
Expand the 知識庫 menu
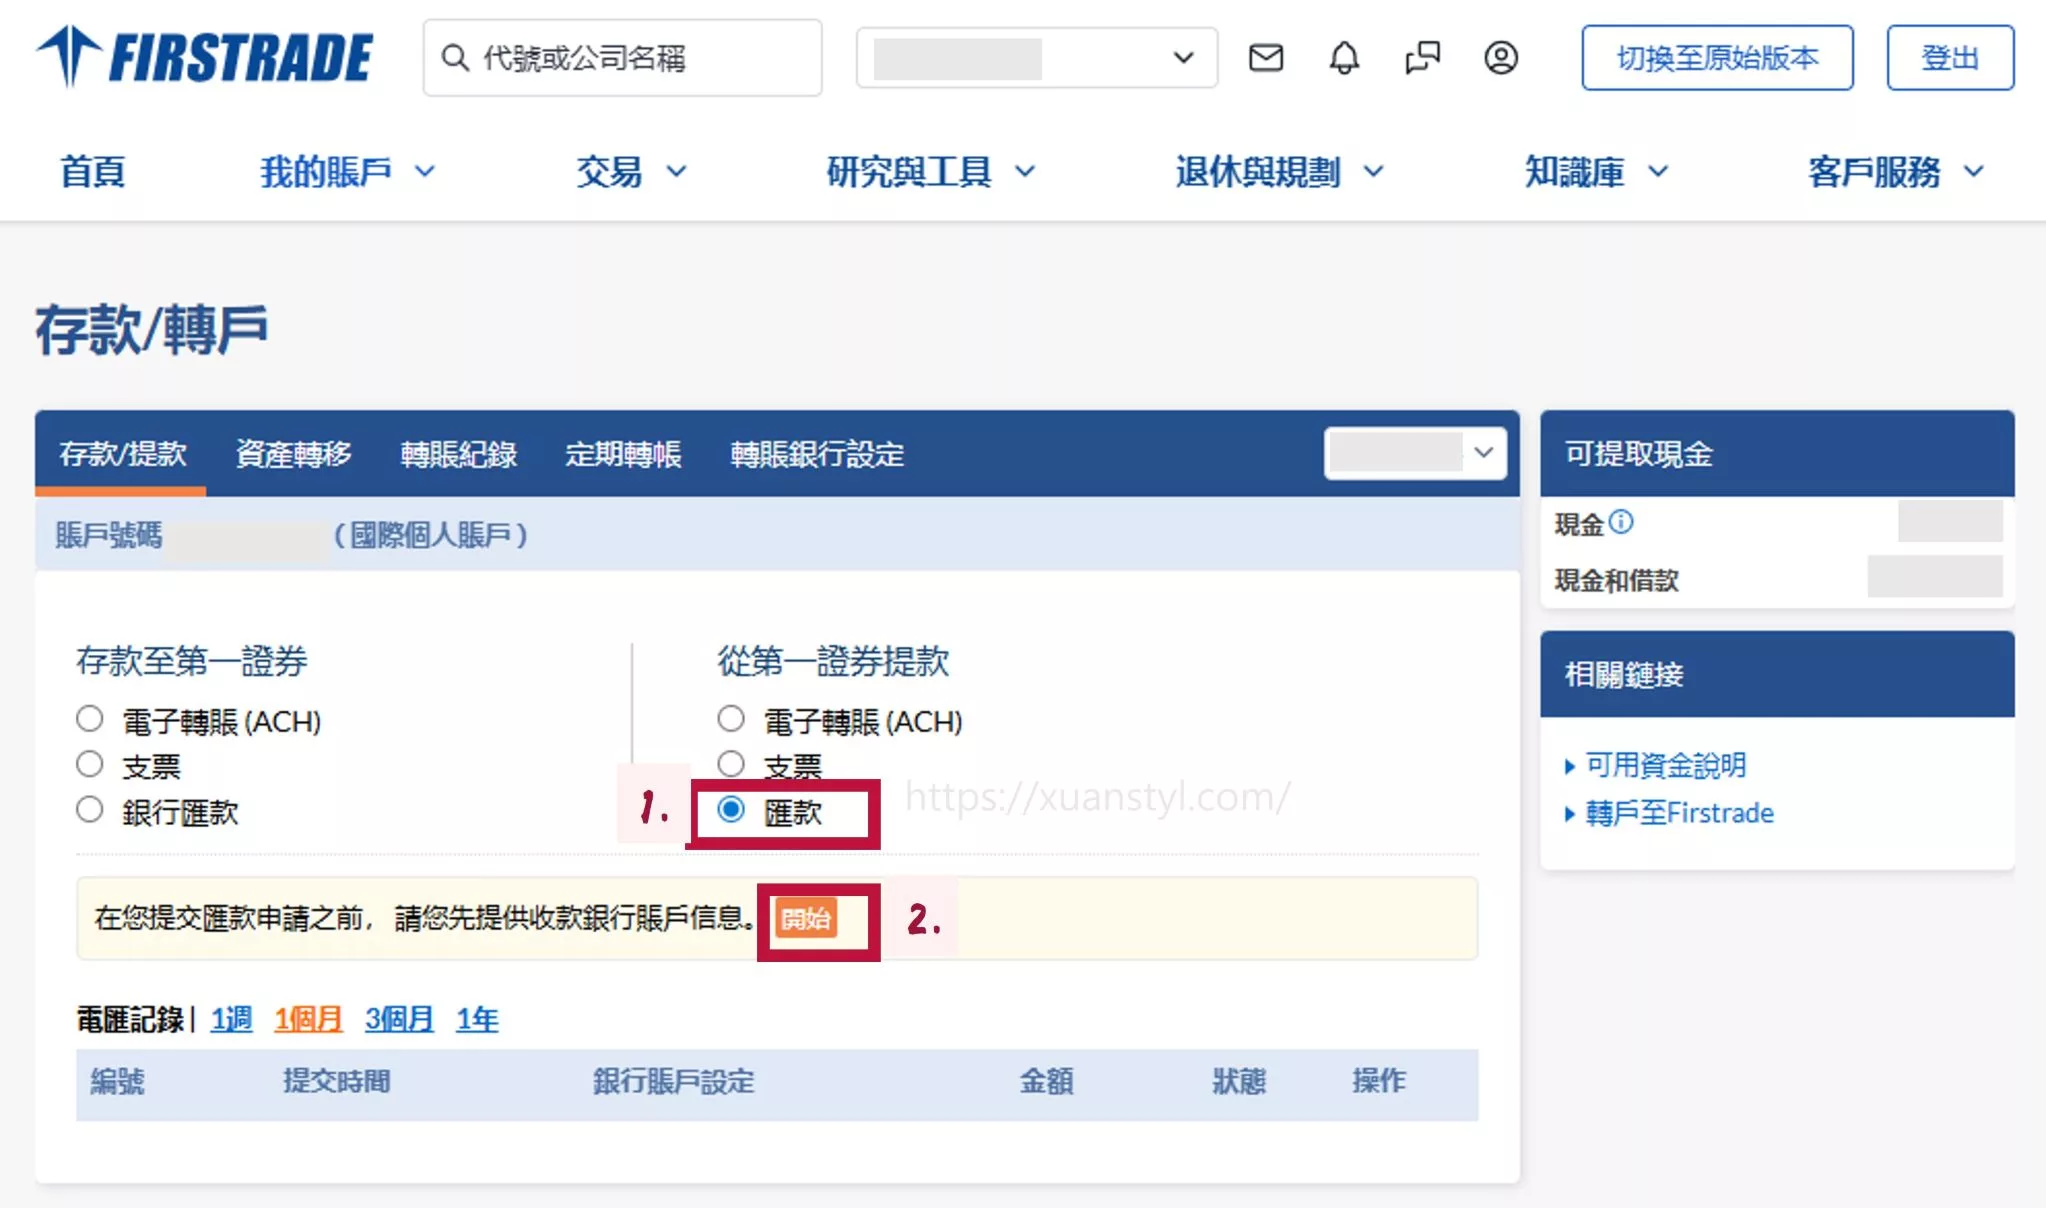tap(1596, 172)
